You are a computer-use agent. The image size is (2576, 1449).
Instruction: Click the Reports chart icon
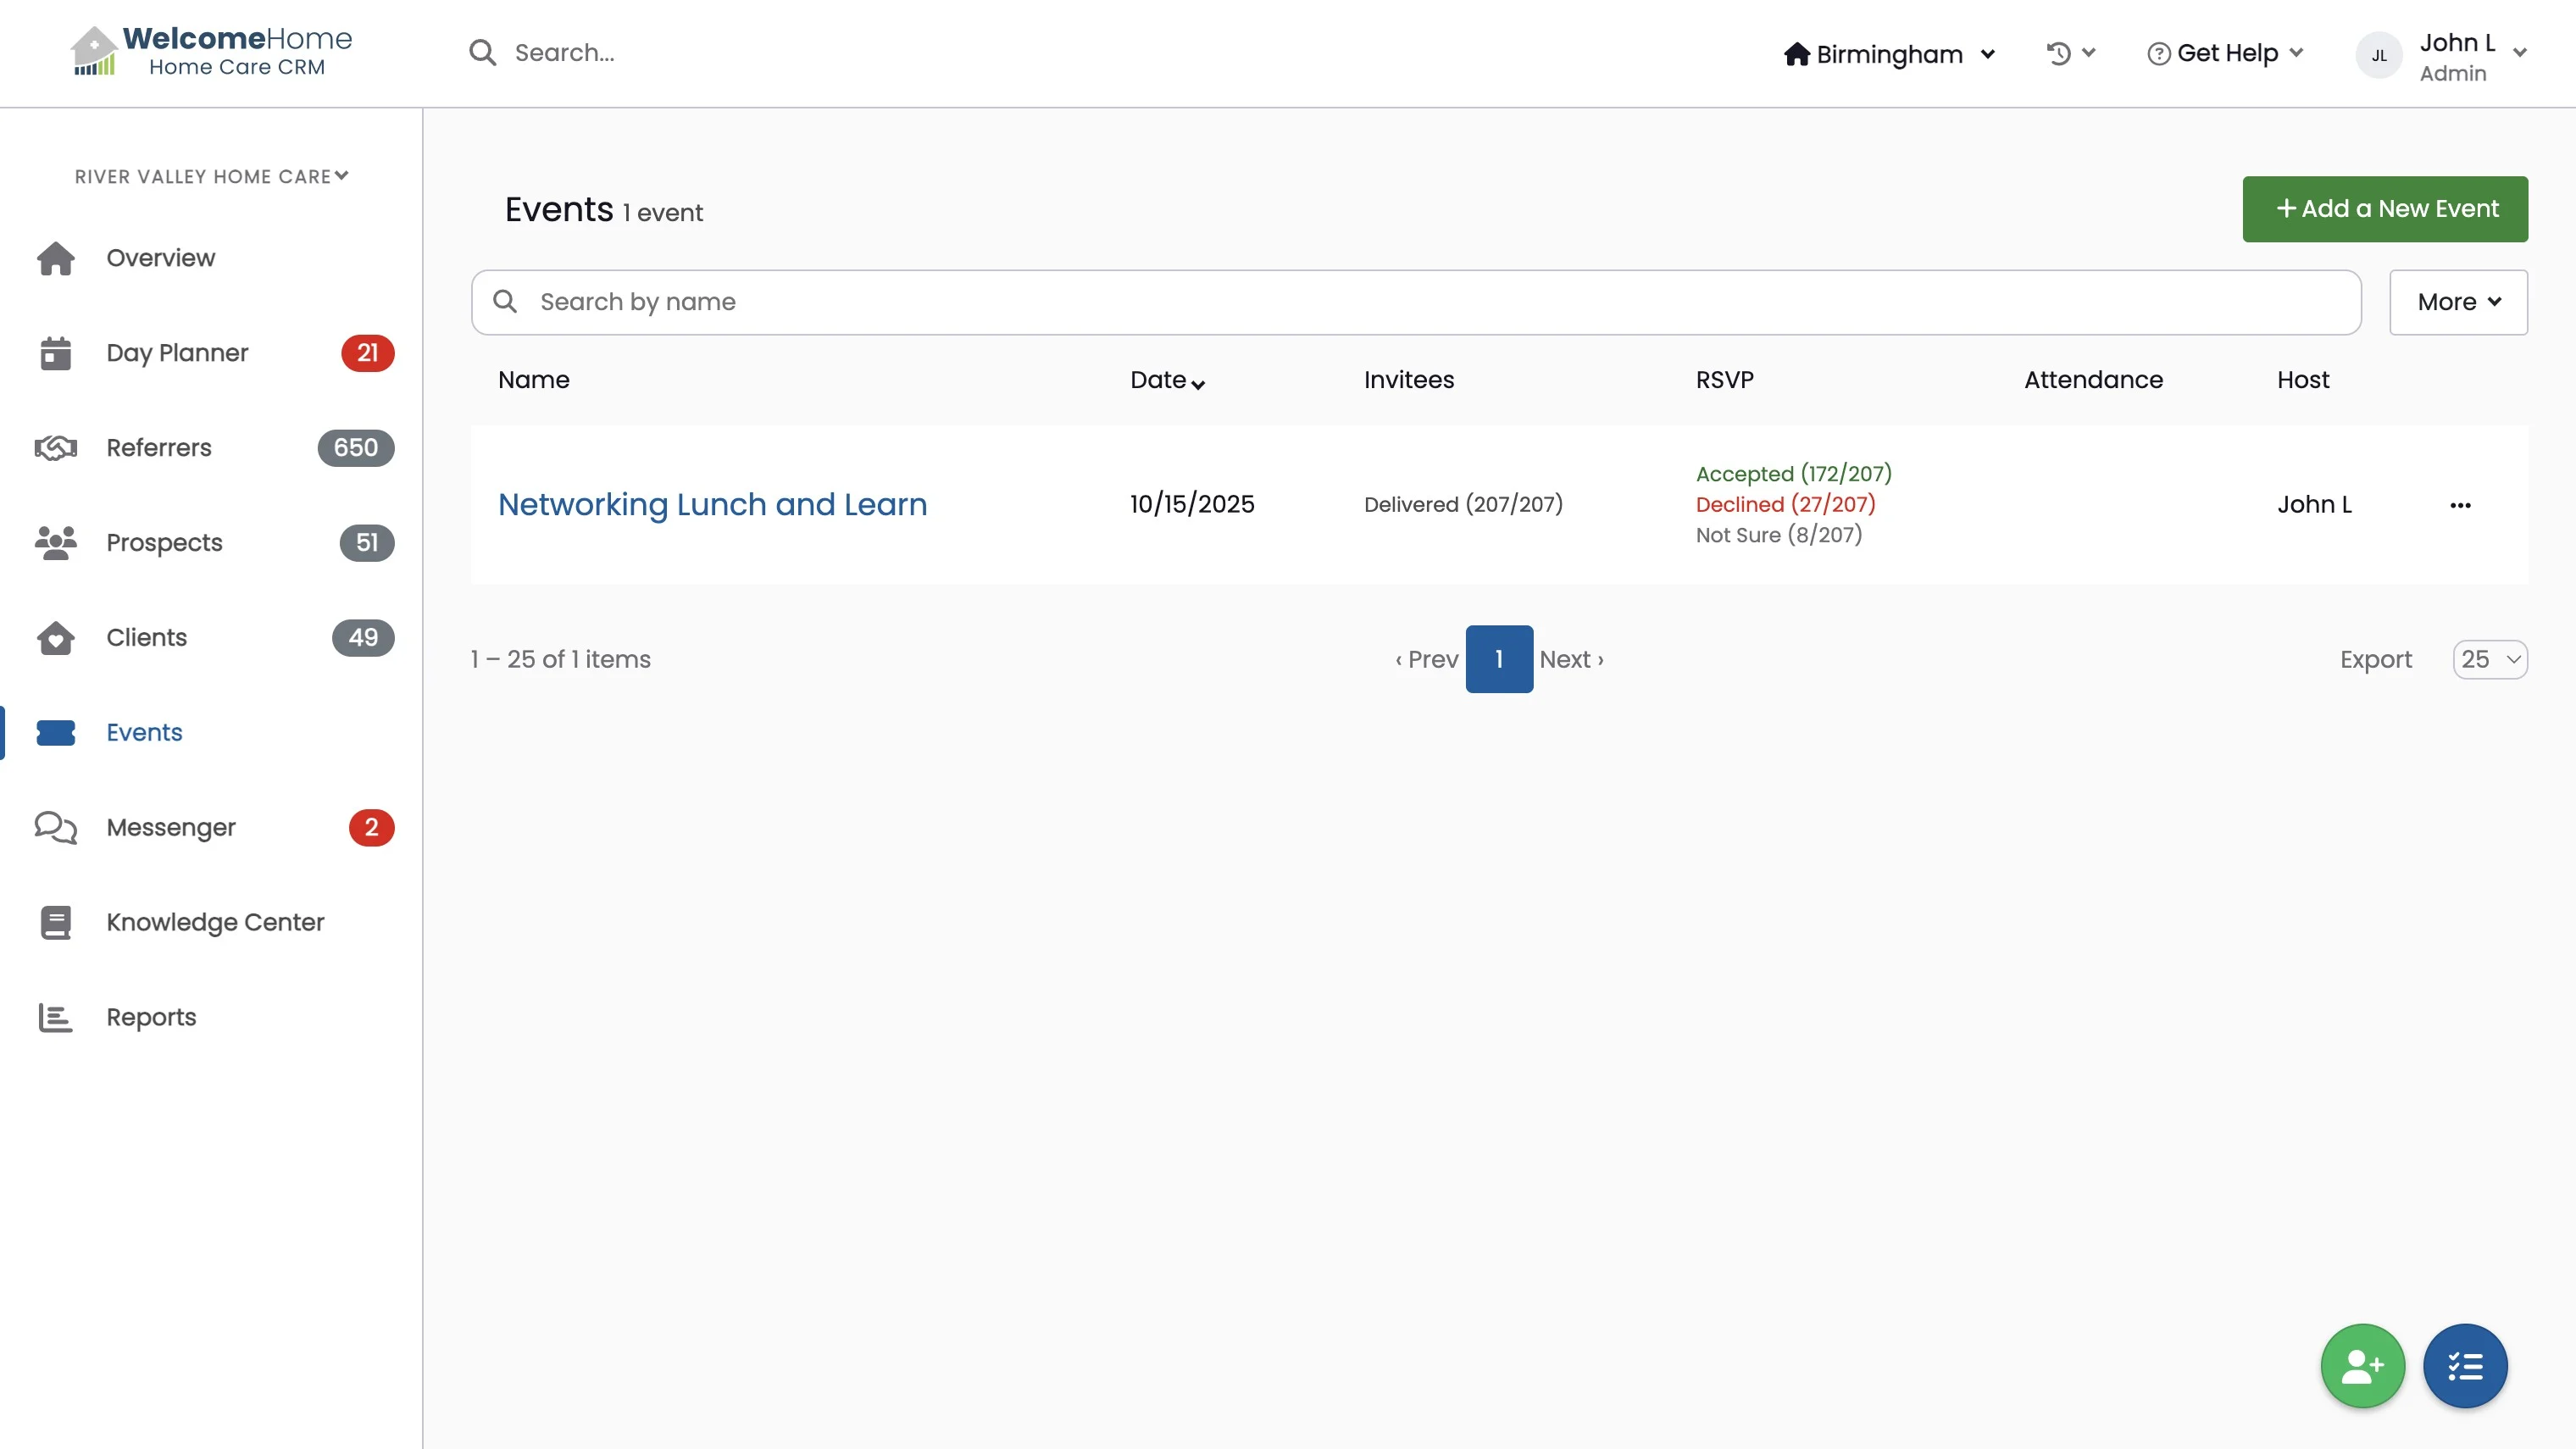tap(56, 1018)
